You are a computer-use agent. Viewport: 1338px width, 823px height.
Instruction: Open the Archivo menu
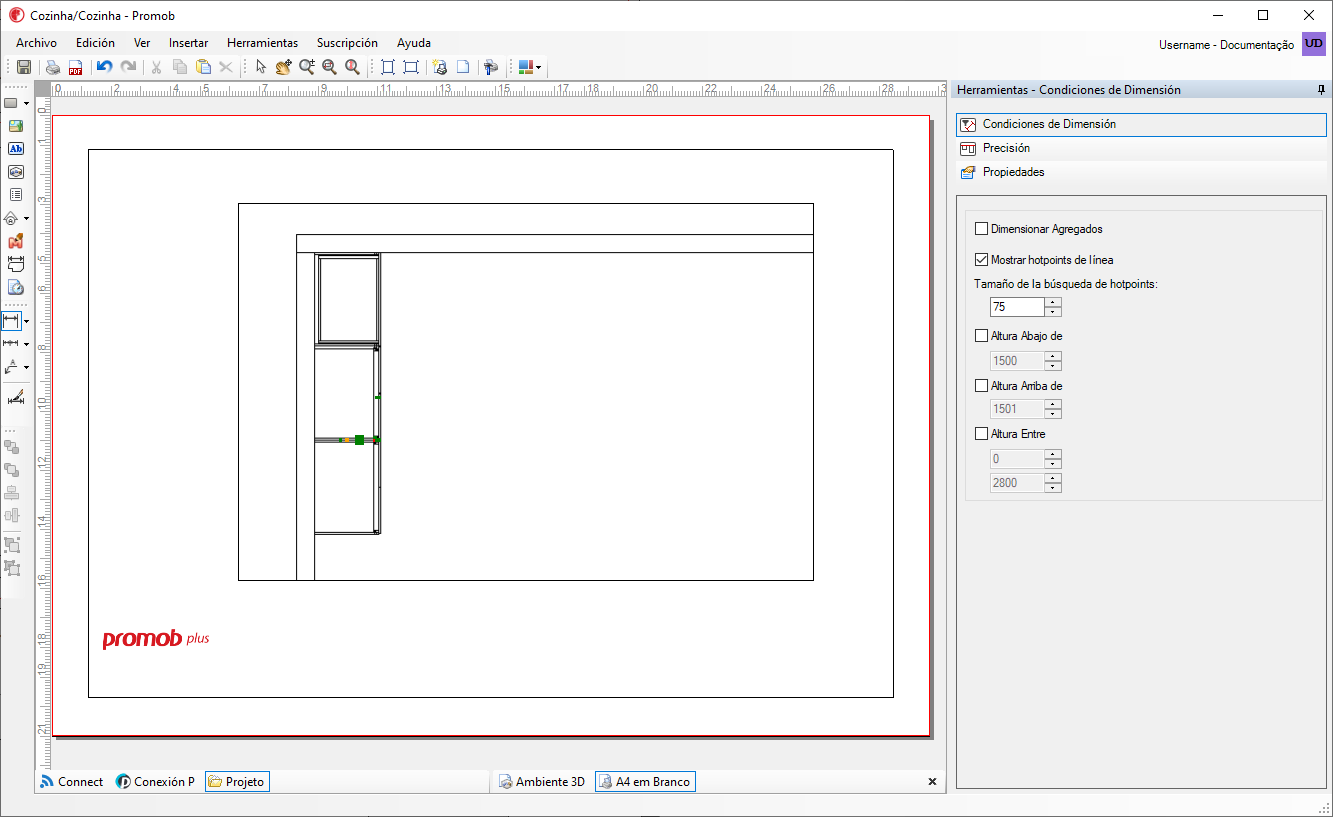[x=37, y=43]
